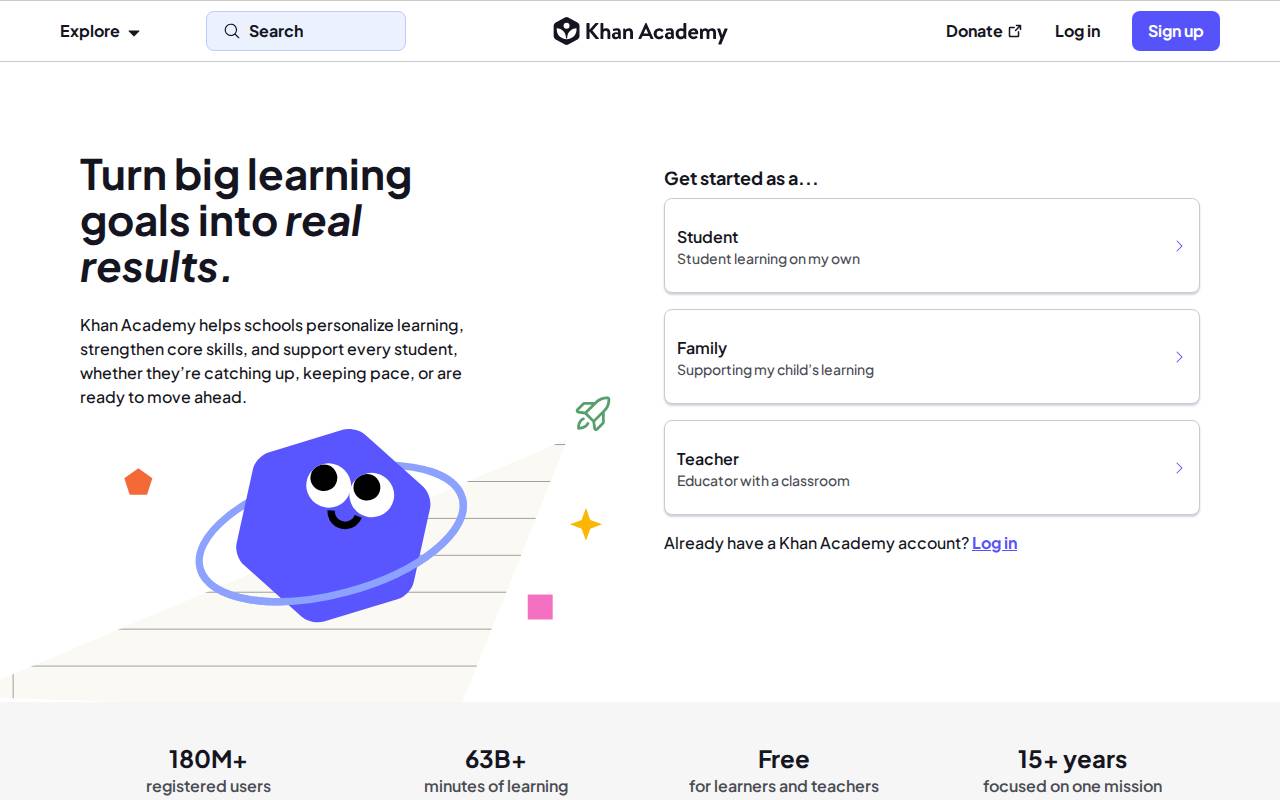Click the 'Turn big learning goals' headline
1280x800 pixels.
tap(246, 221)
